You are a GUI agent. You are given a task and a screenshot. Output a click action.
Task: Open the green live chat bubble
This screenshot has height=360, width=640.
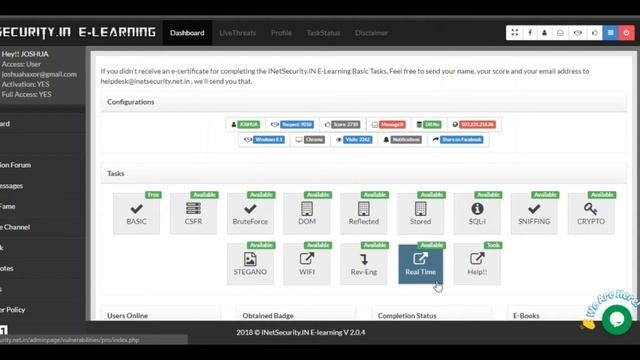(617, 320)
